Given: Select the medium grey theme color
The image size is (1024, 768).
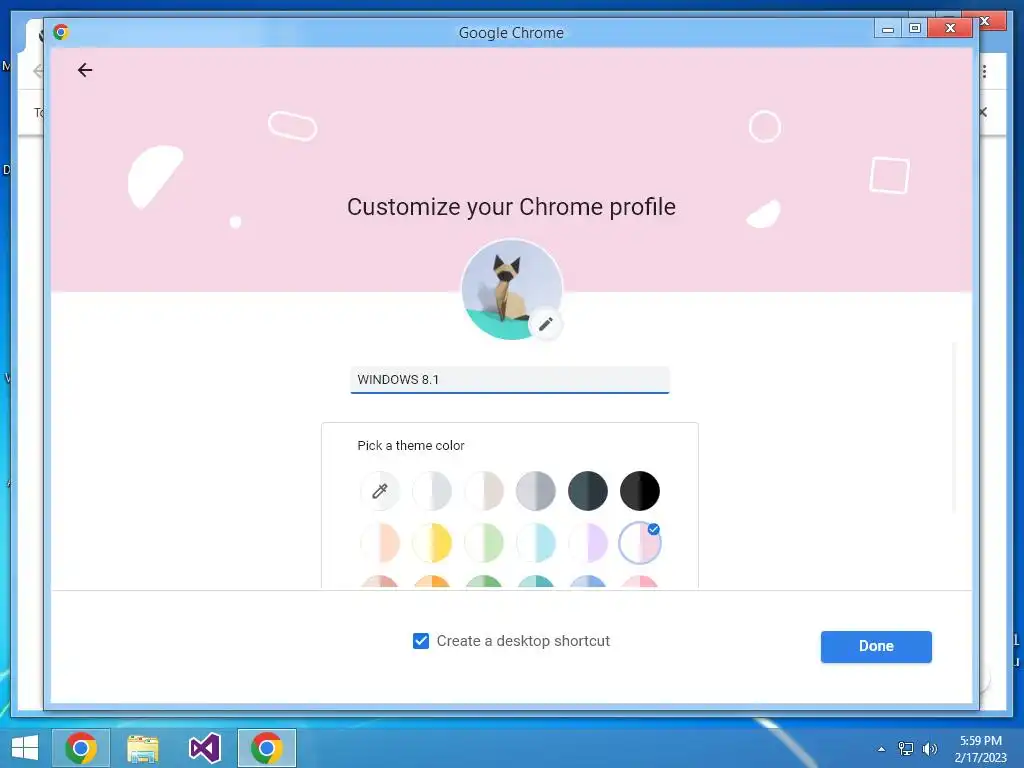Looking at the screenshot, I should click(x=536, y=490).
